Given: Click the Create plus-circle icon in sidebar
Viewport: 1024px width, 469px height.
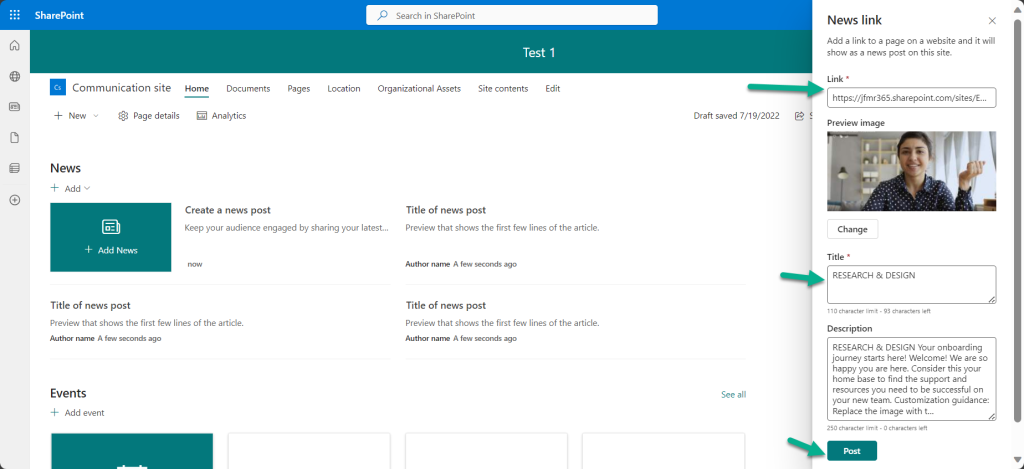Looking at the screenshot, I should [14, 200].
